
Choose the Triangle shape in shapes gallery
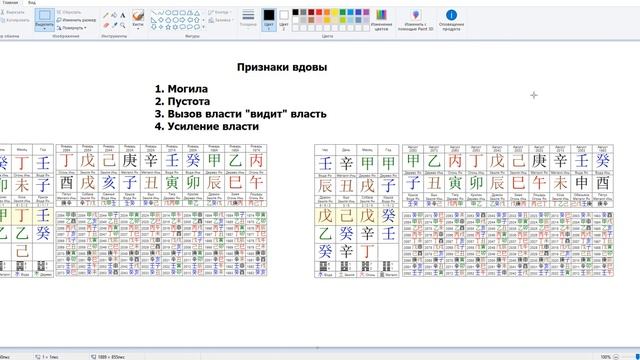pyautogui.click(x=197, y=13)
